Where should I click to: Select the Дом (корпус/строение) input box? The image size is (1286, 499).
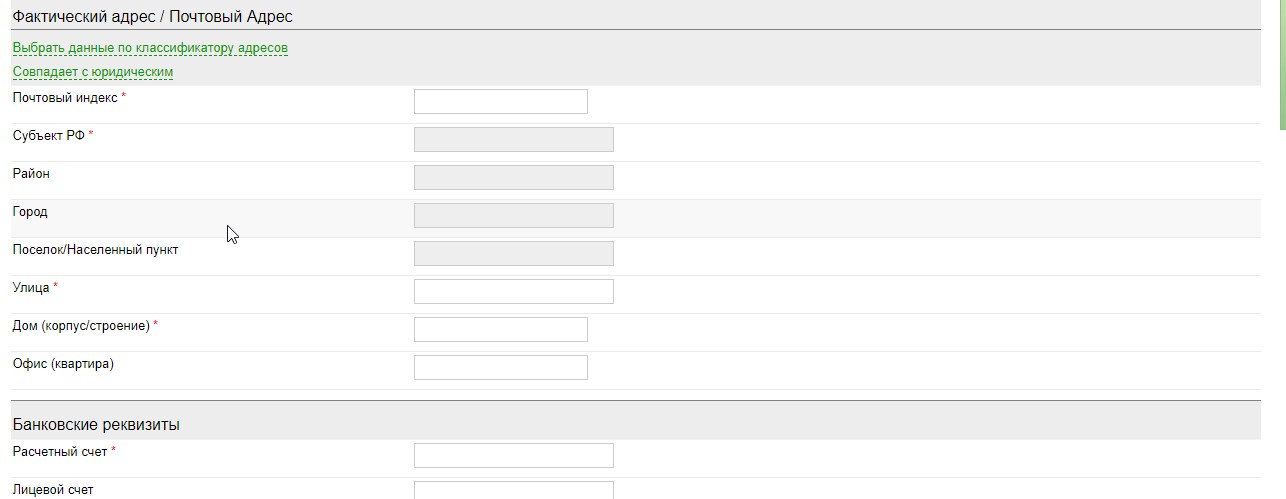[500, 329]
